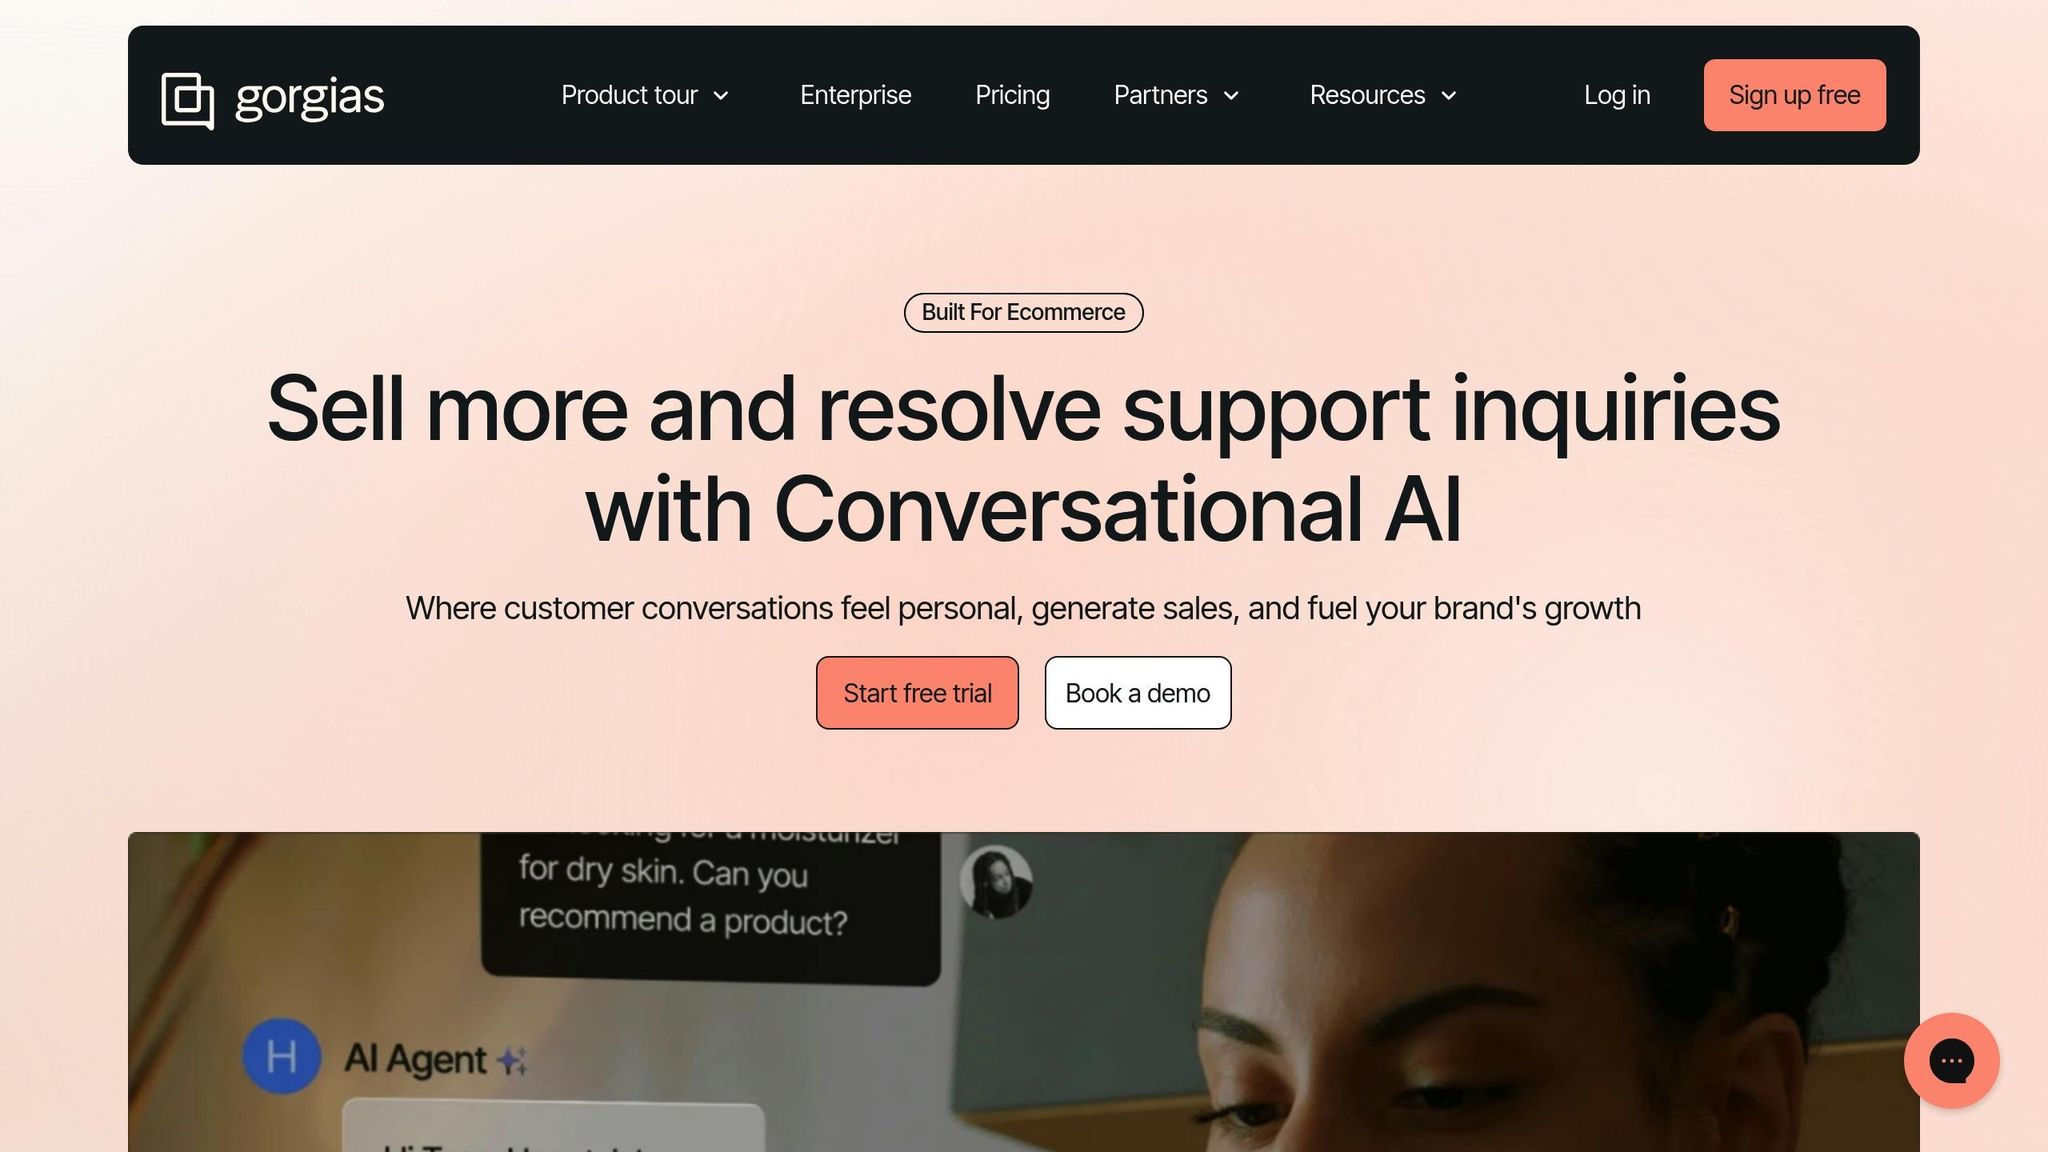The image size is (2048, 1152).
Task: Go to the Pricing page
Action: pyautogui.click(x=1012, y=95)
